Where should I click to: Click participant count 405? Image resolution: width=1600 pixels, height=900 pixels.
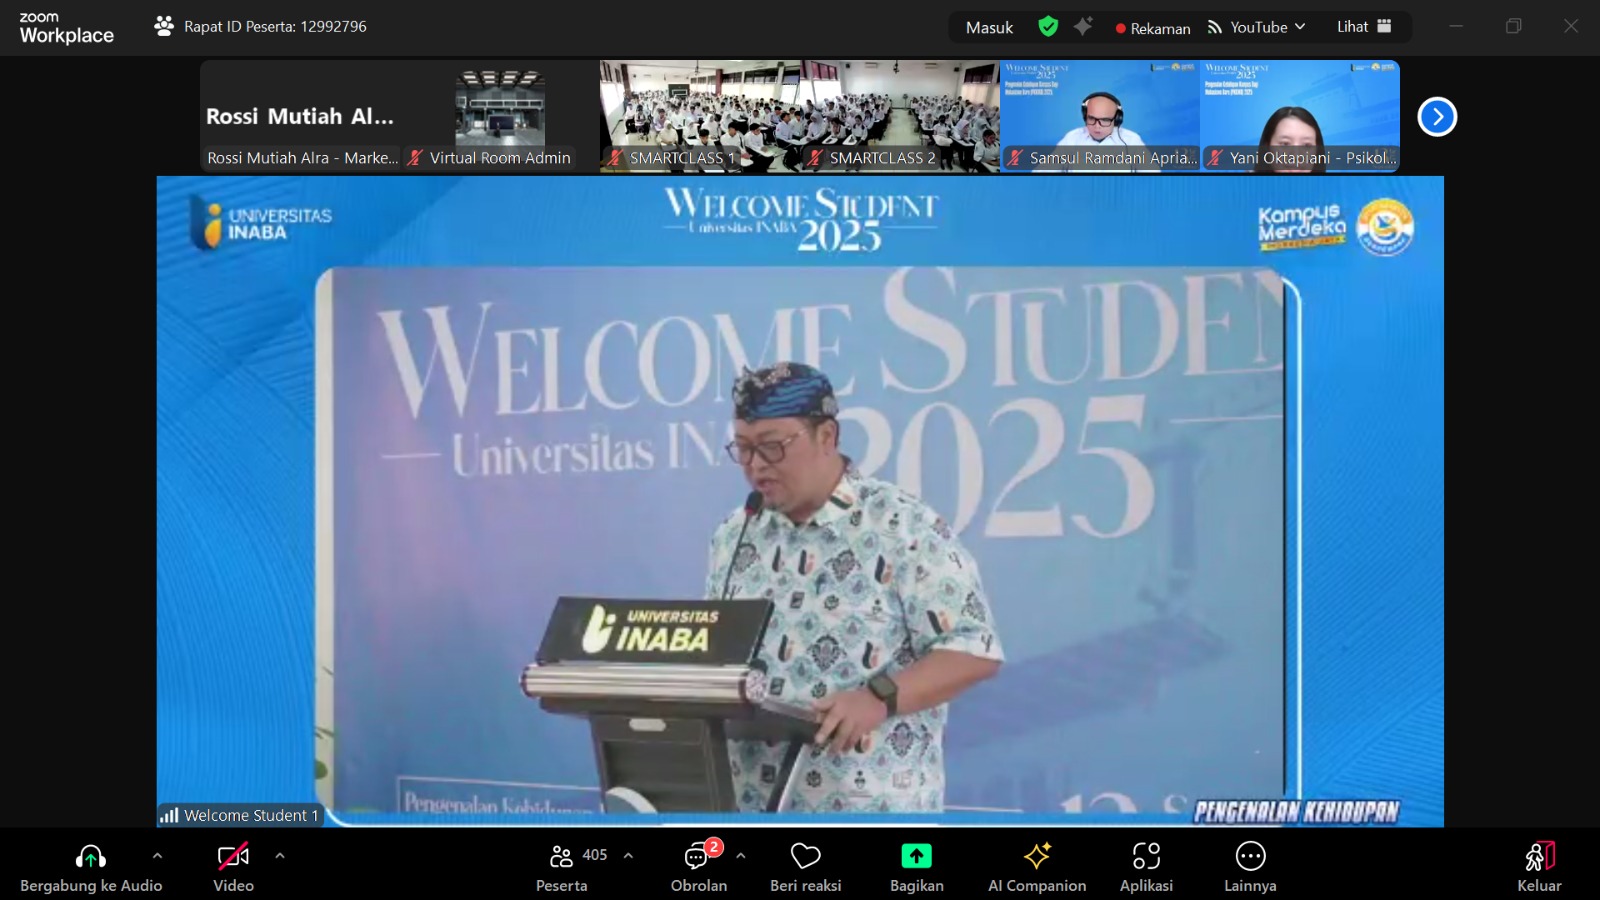(x=595, y=855)
